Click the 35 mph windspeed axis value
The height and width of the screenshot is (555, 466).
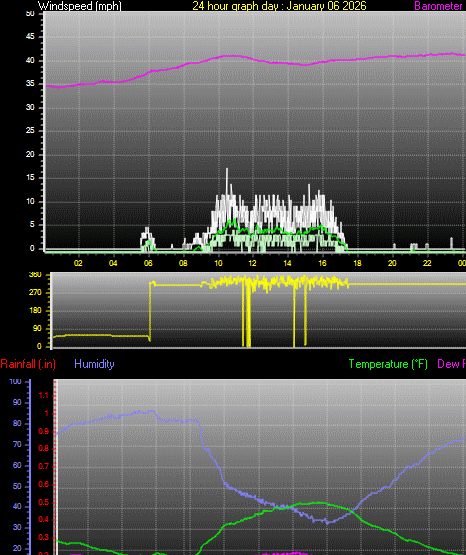(x=30, y=84)
